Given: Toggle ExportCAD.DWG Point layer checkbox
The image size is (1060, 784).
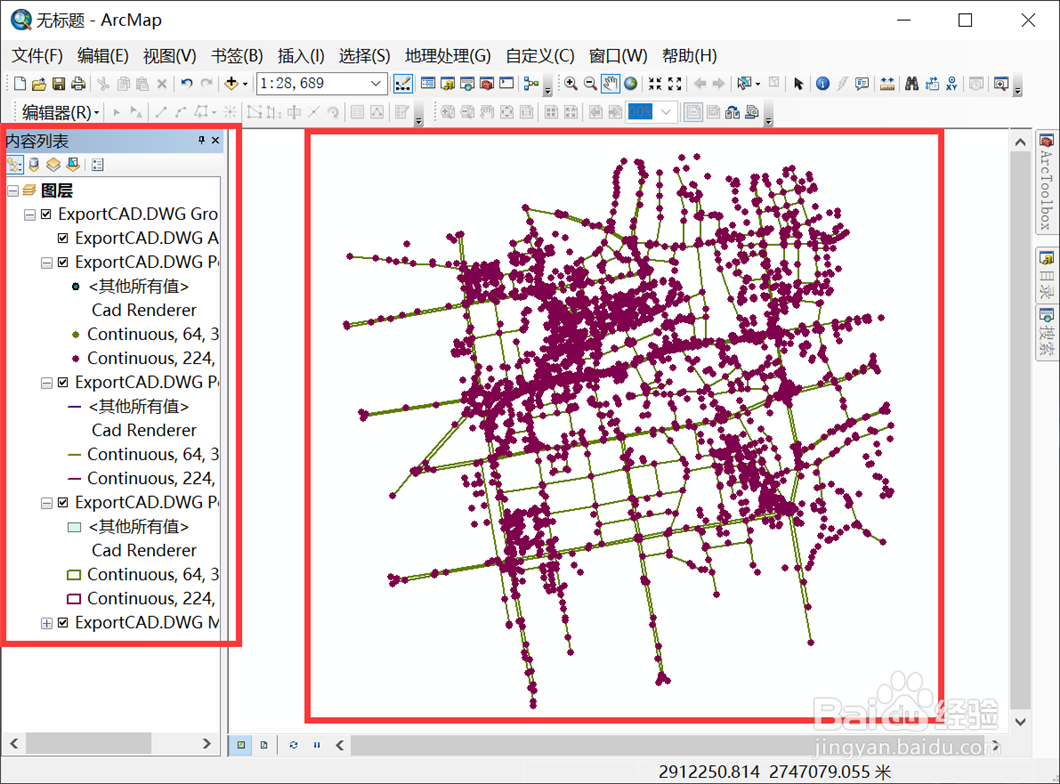Looking at the screenshot, I should pos(63,262).
